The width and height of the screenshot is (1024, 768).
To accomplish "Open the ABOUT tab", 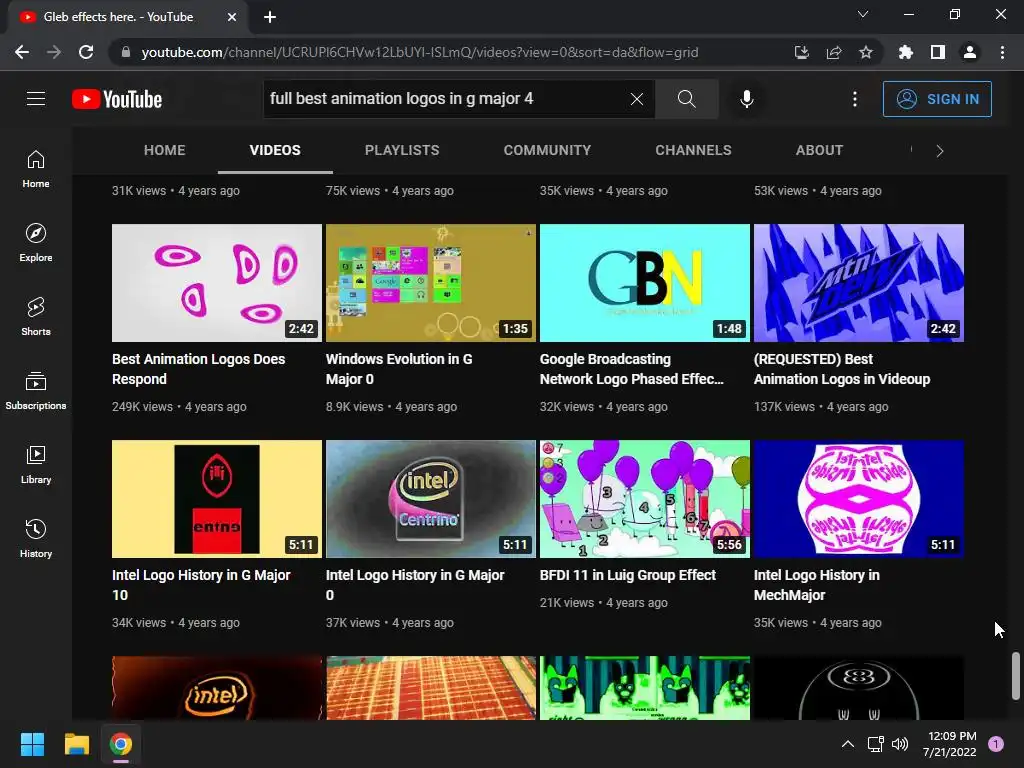I will (819, 150).
